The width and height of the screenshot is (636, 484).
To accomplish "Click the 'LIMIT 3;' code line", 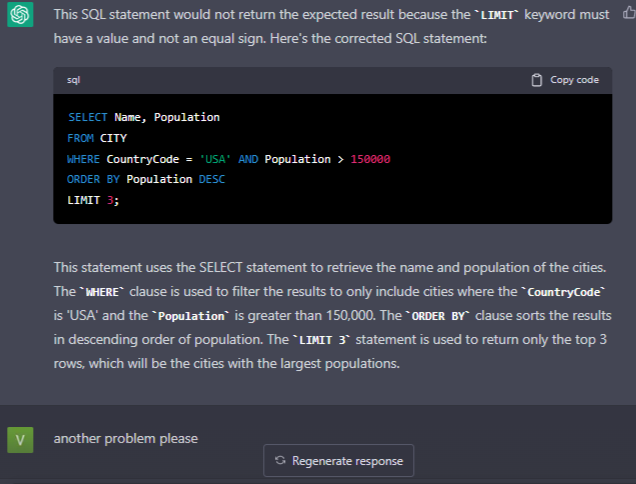I will [x=93, y=200].
